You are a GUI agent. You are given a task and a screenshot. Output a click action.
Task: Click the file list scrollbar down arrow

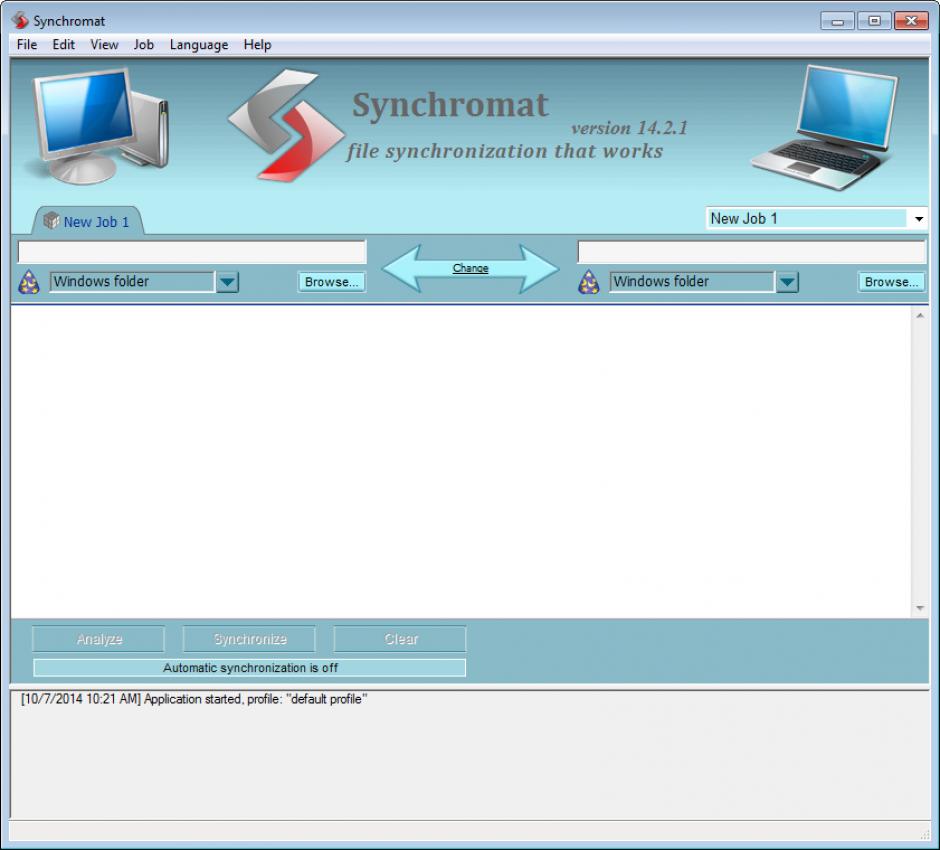coord(920,608)
